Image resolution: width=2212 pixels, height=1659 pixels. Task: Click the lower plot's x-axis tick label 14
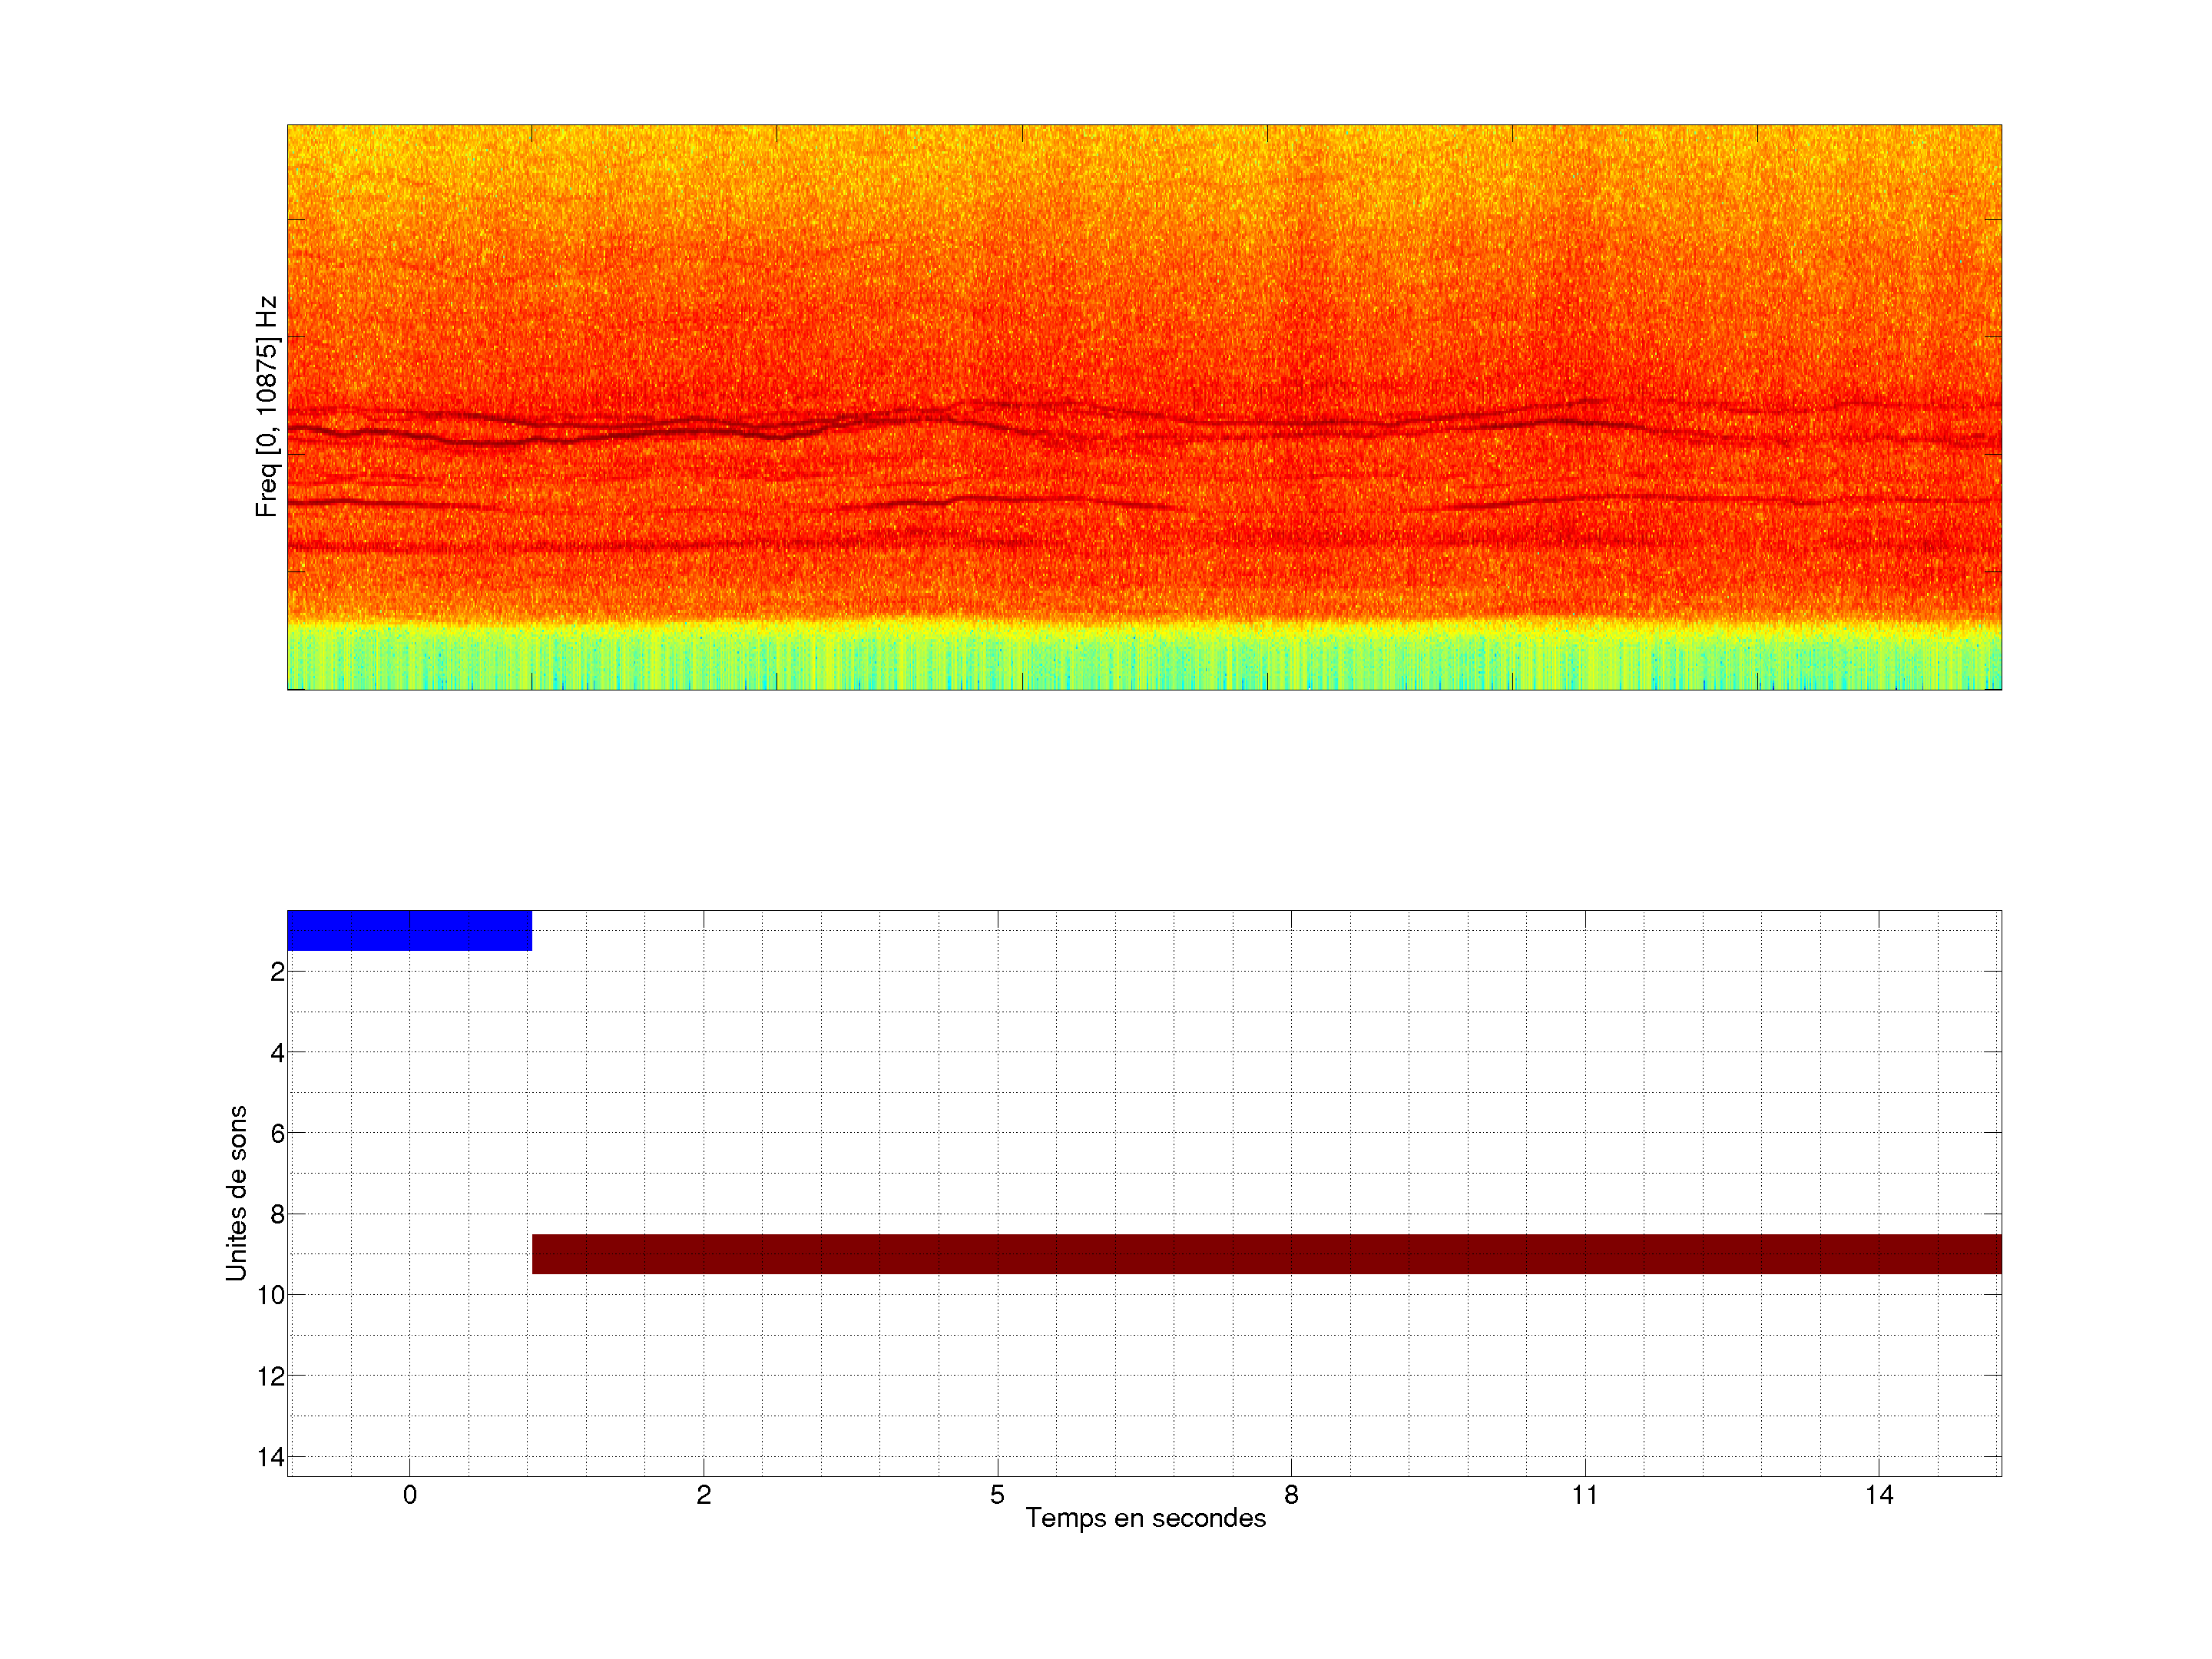tap(1878, 1495)
